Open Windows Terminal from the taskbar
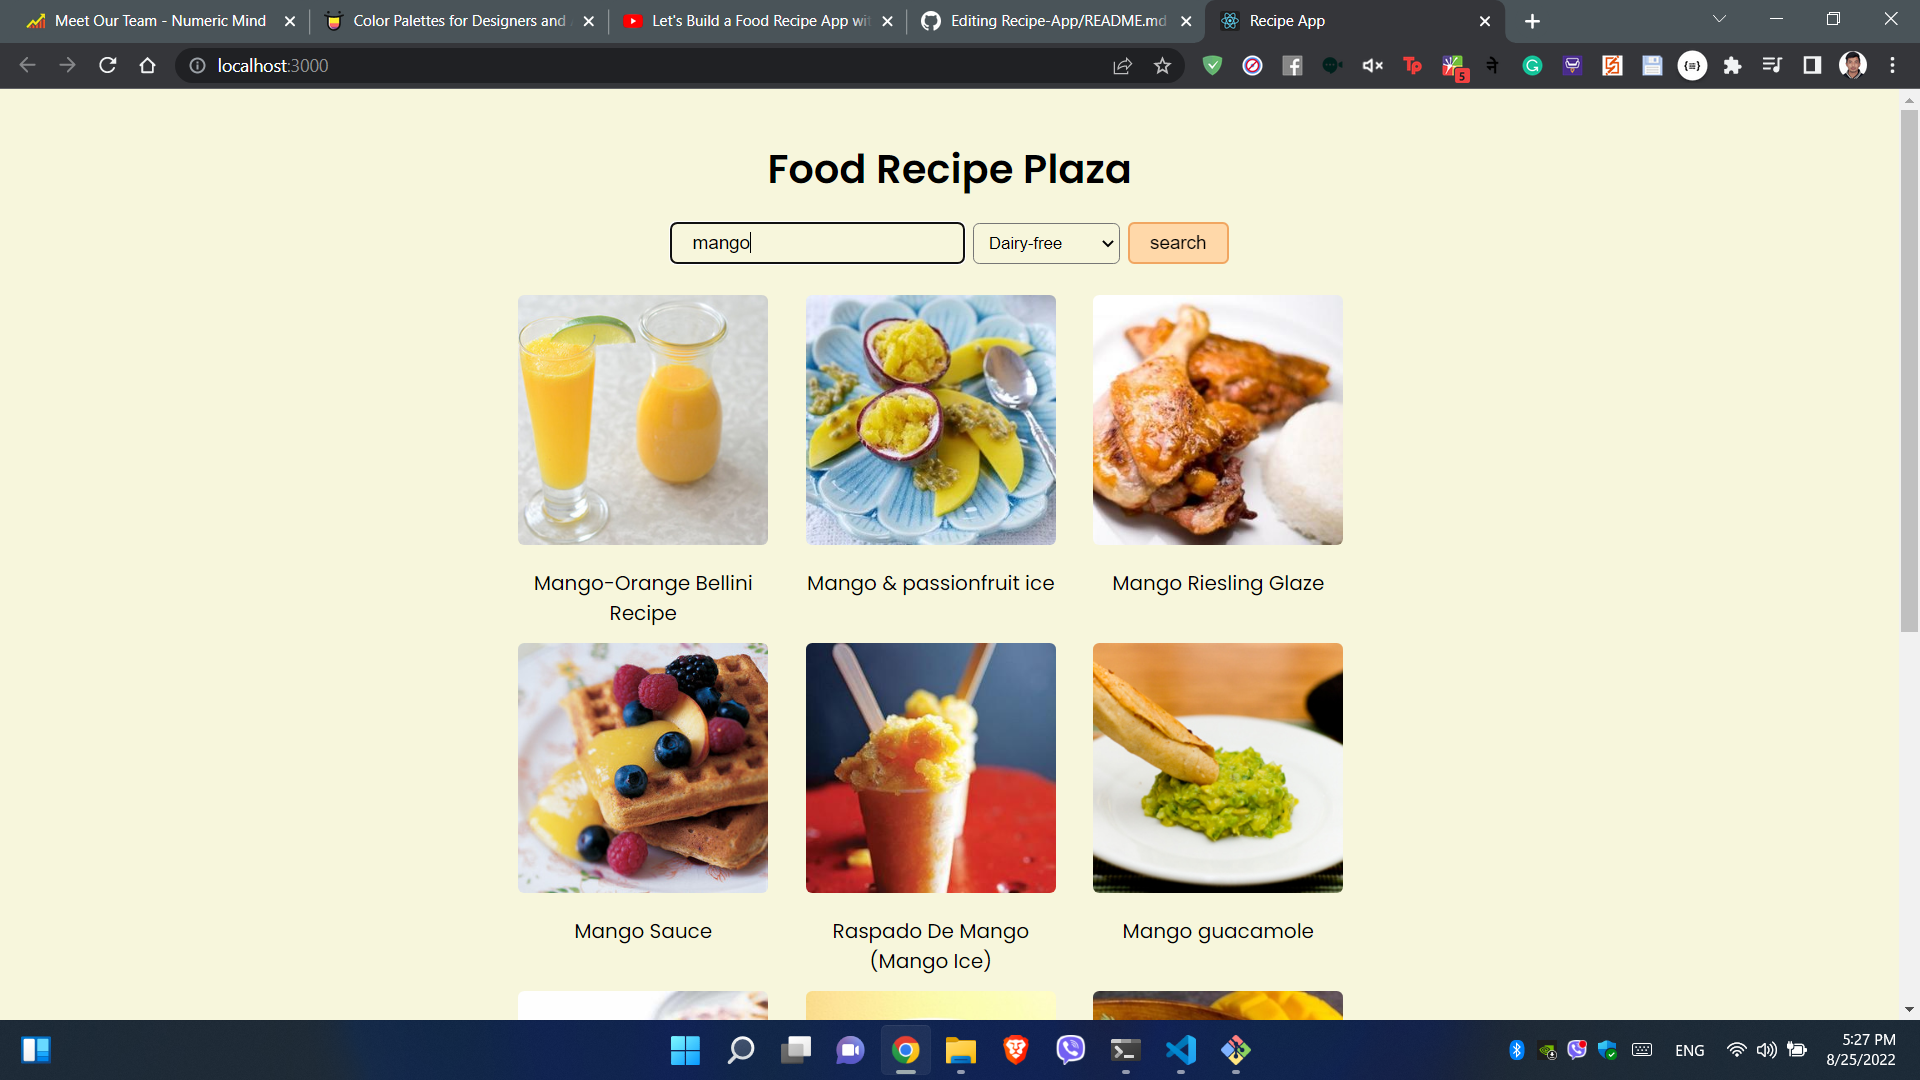1920x1080 pixels. [1124, 1051]
